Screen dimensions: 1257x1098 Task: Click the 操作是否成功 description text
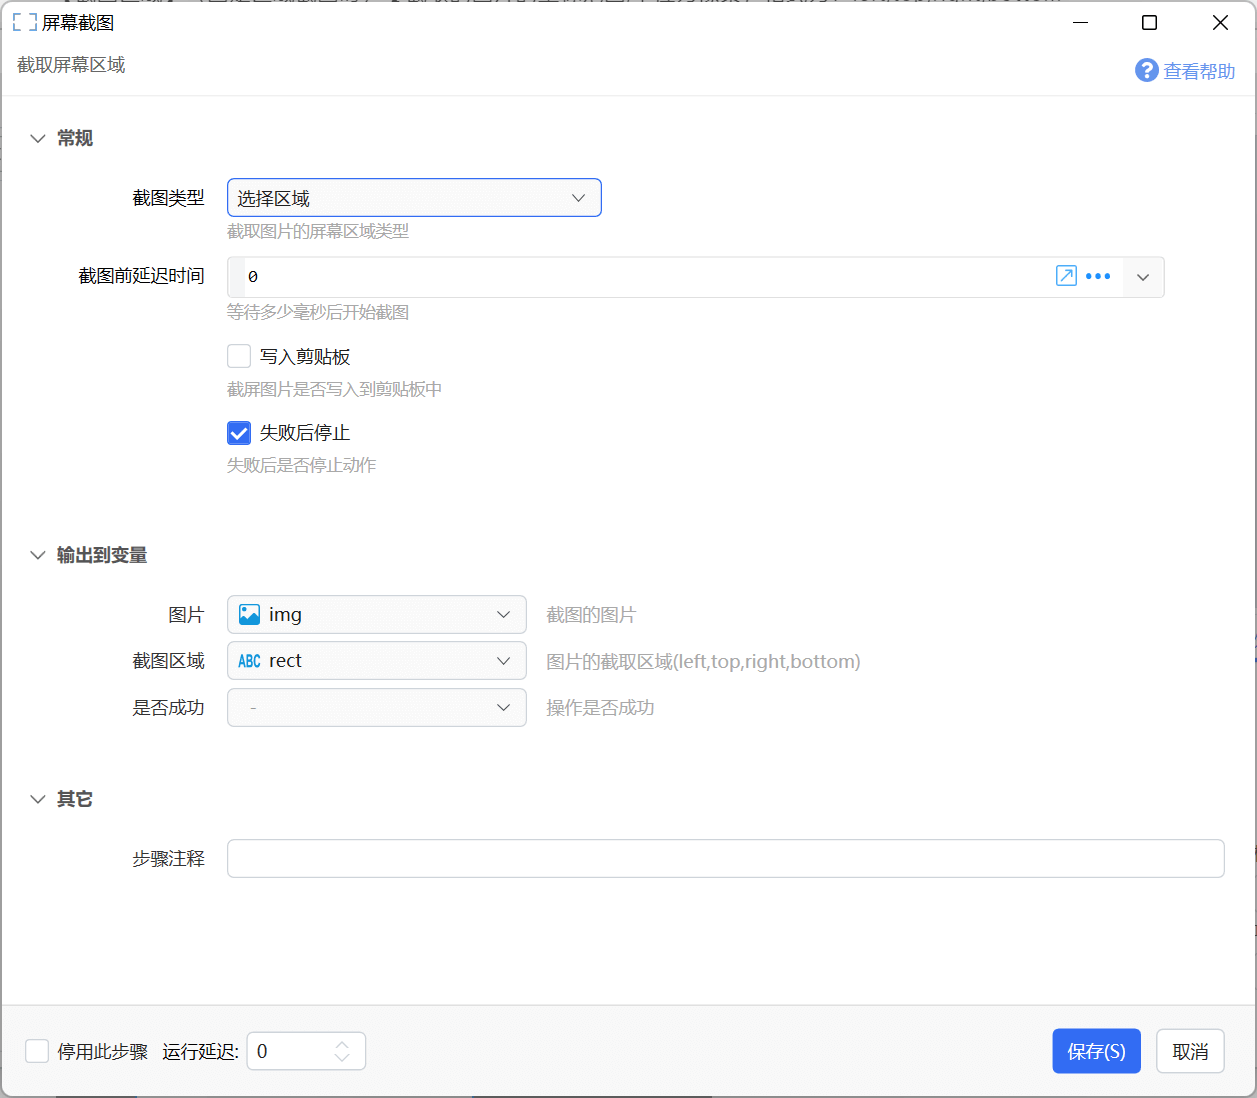pos(600,708)
